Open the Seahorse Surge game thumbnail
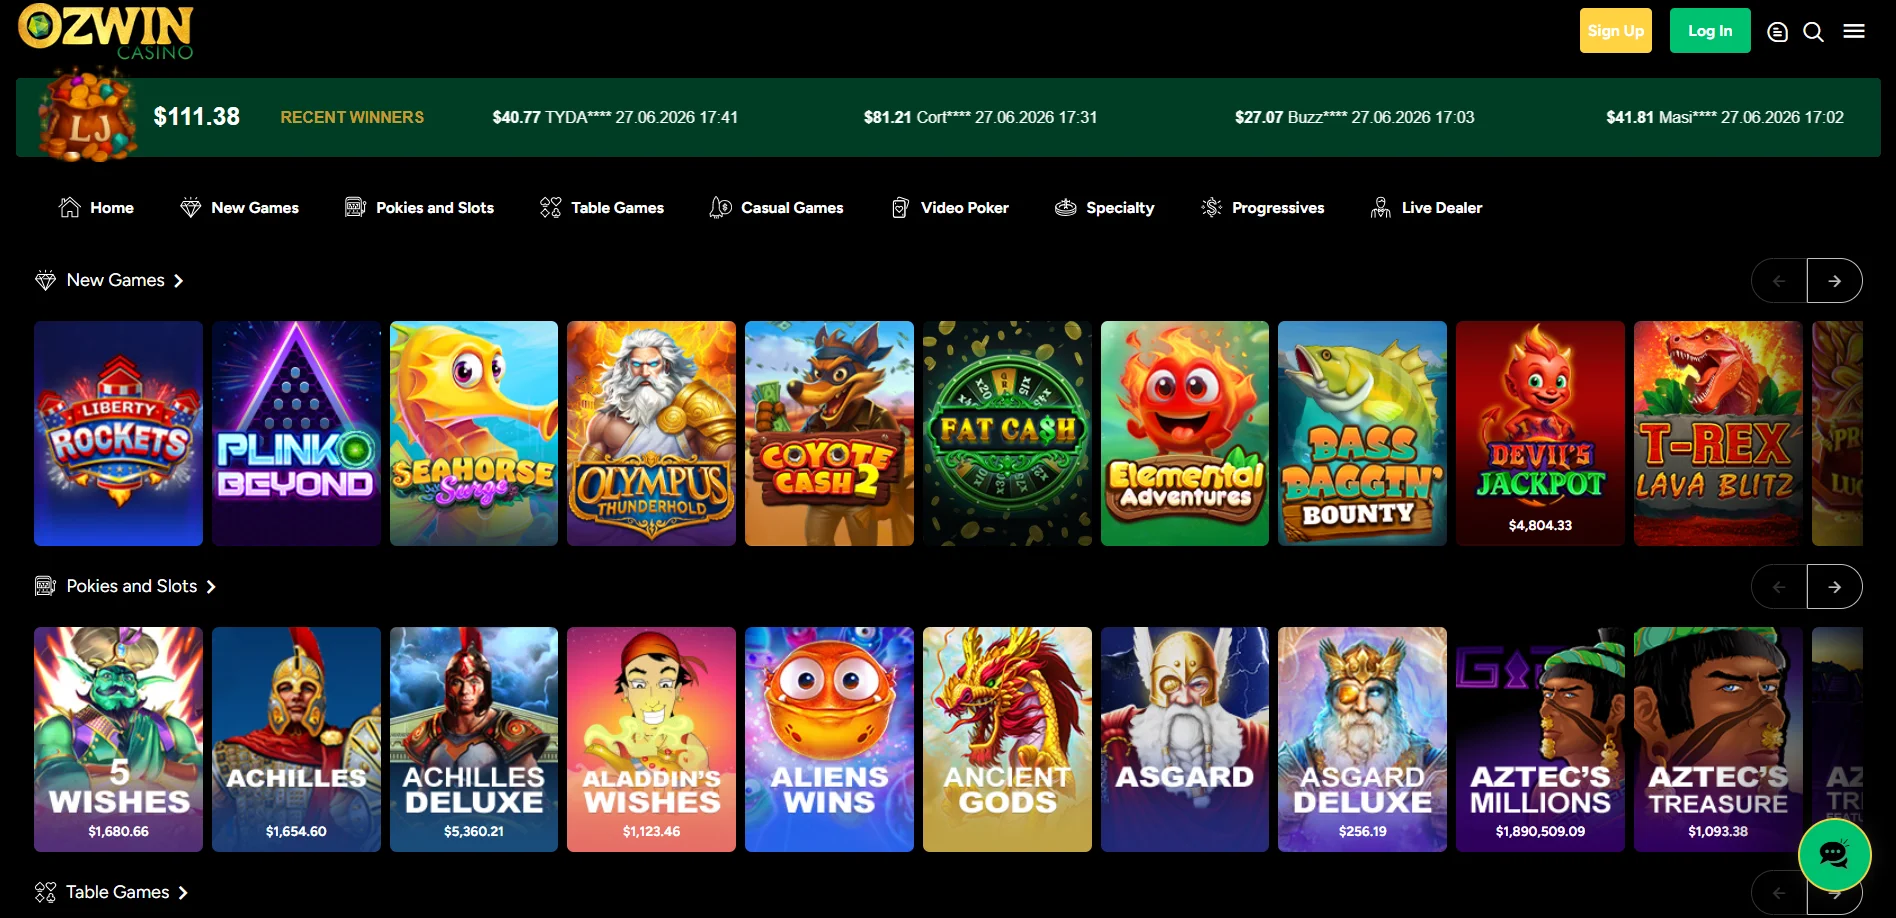 coord(474,433)
